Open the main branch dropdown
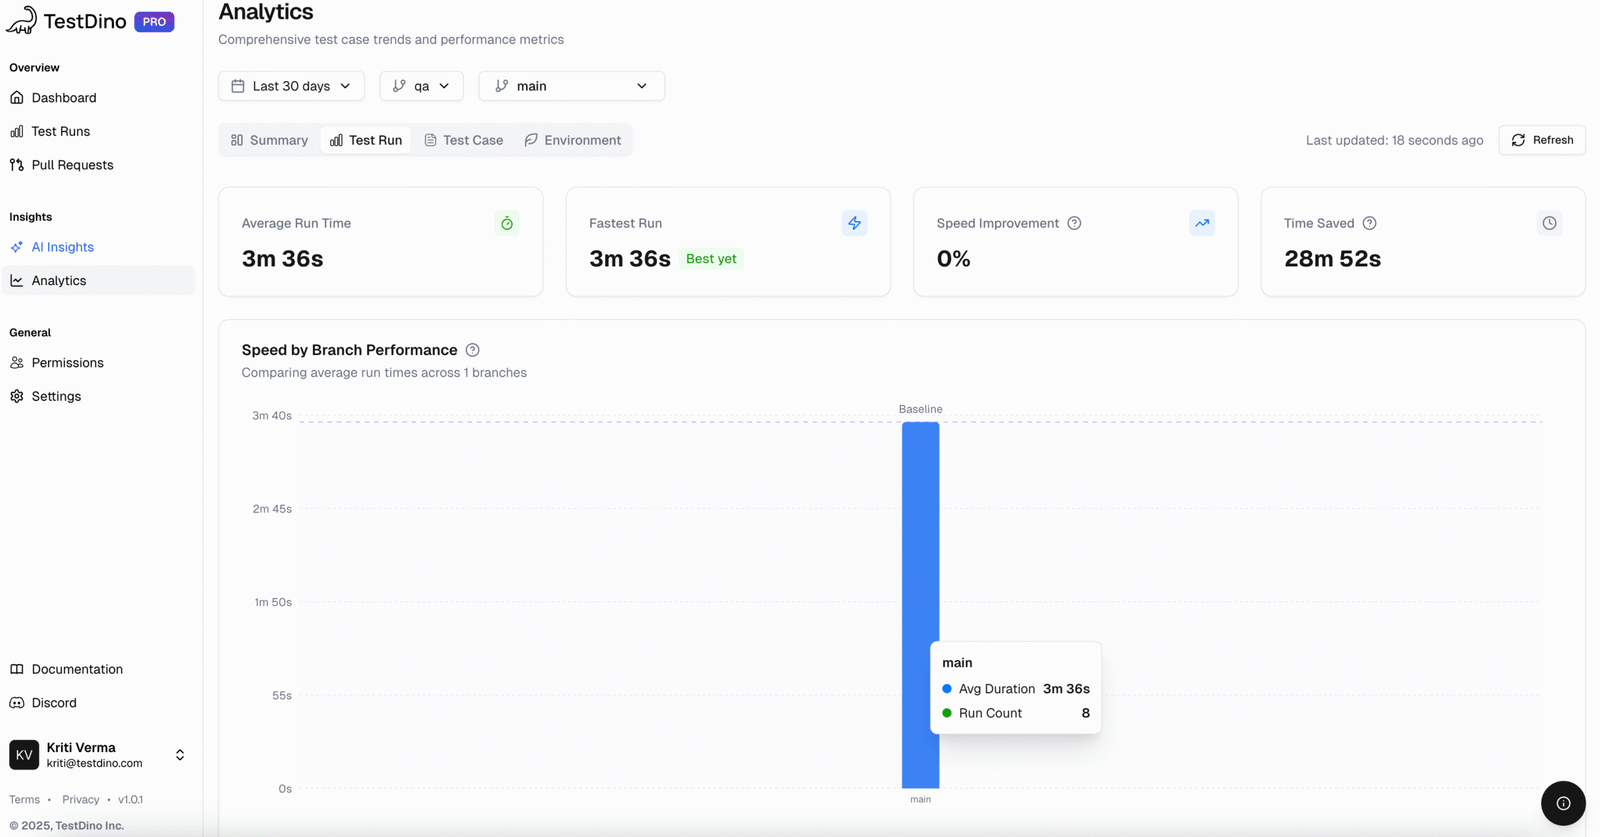 click(x=571, y=86)
